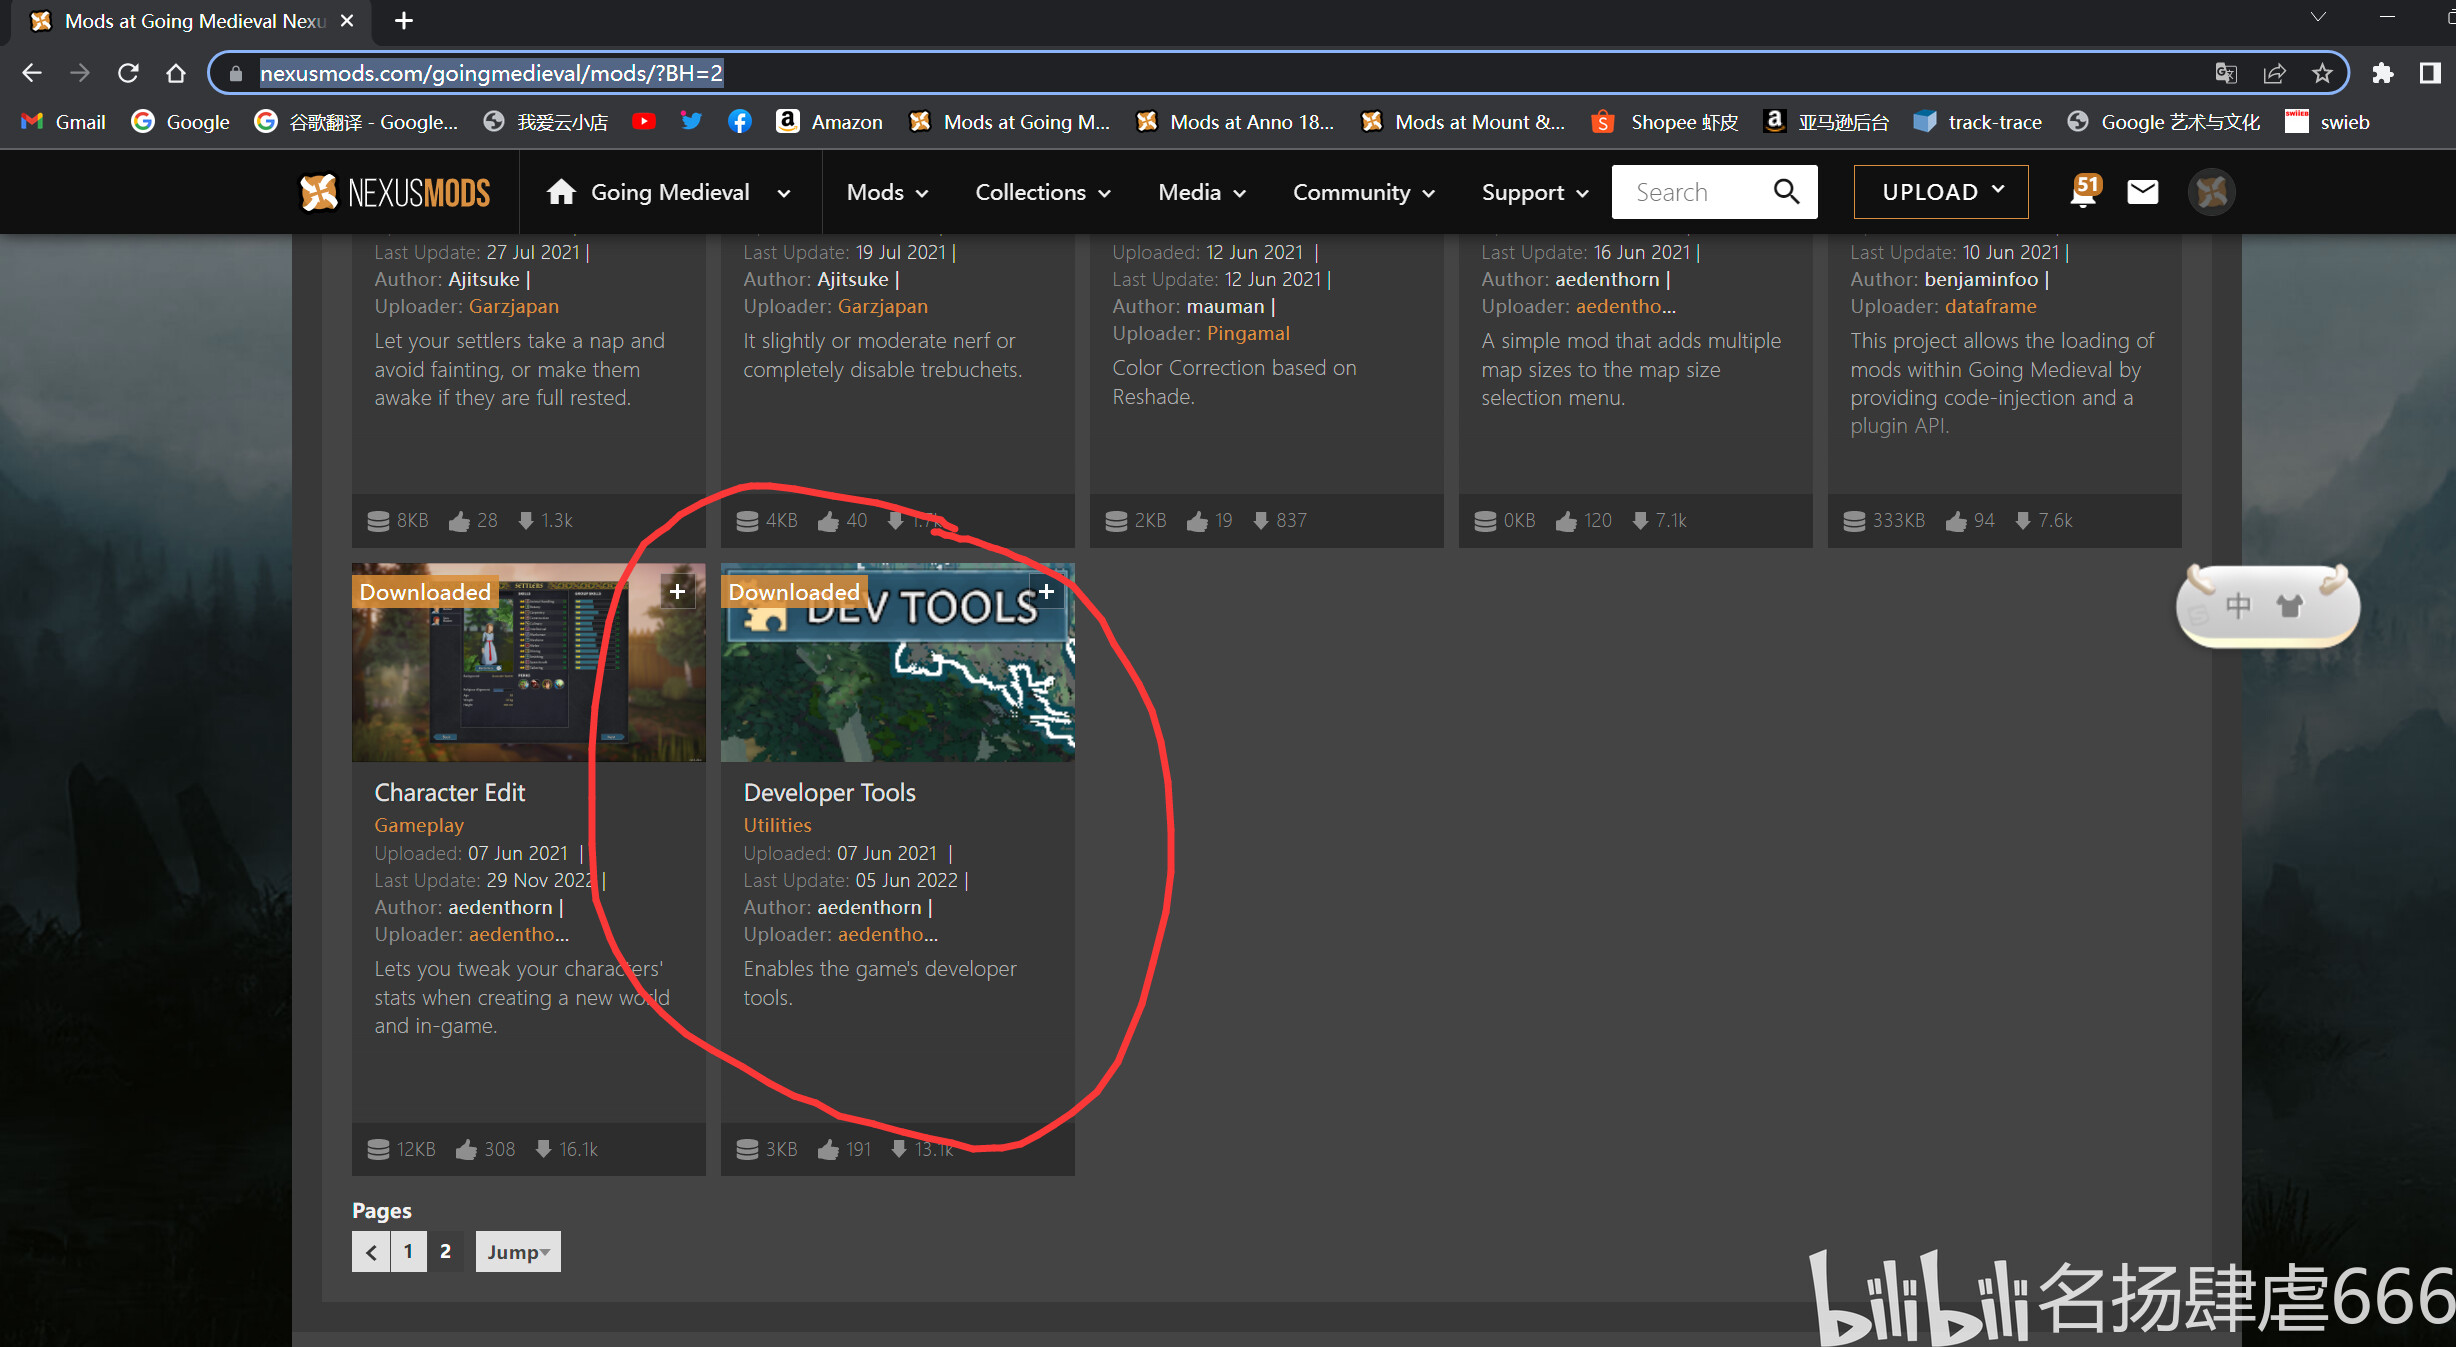The width and height of the screenshot is (2456, 1347).
Task: Click the Going Medieval home icon
Action: [x=561, y=191]
